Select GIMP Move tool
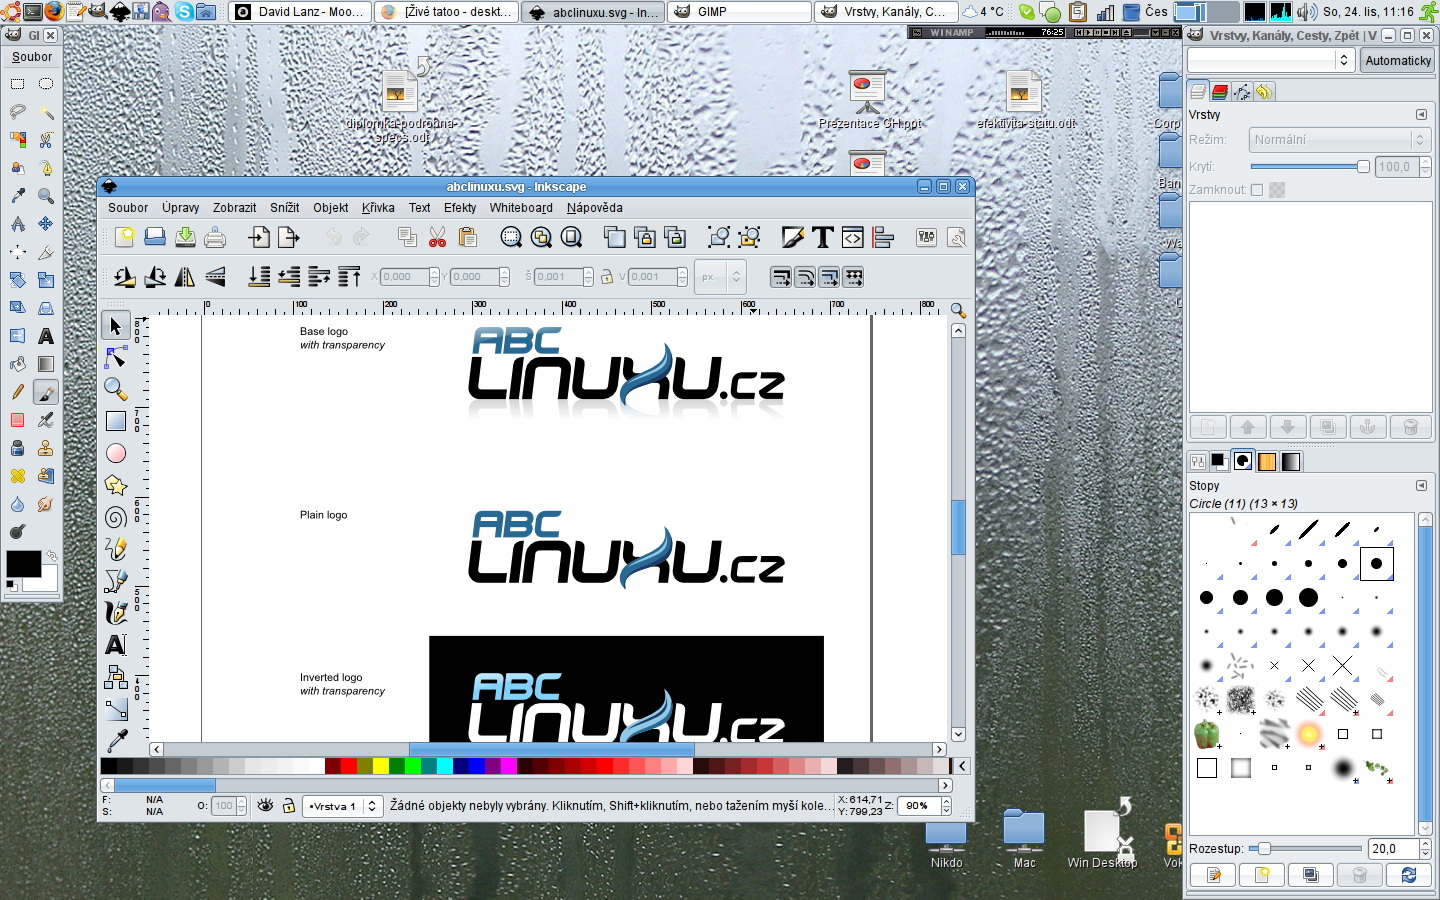The image size is (1440, 900). click(x=46, y=224)
